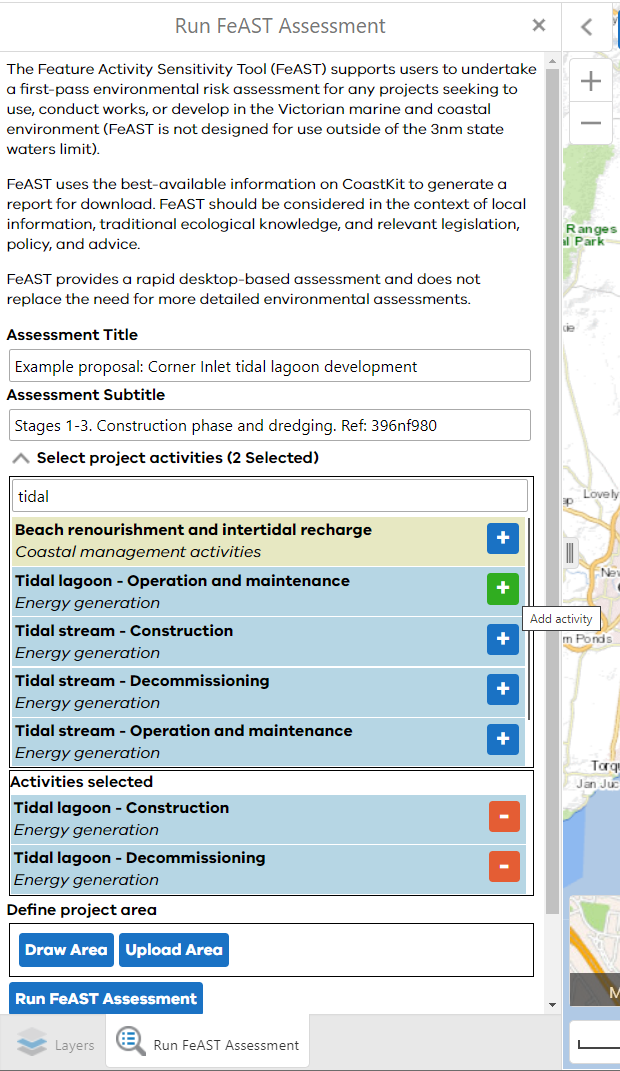Click Upload Area button

(174, 950)
